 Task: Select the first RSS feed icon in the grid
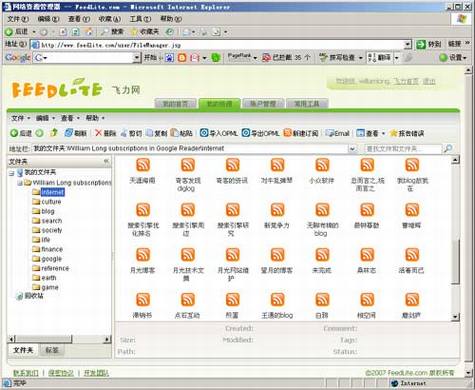[143, 165]
